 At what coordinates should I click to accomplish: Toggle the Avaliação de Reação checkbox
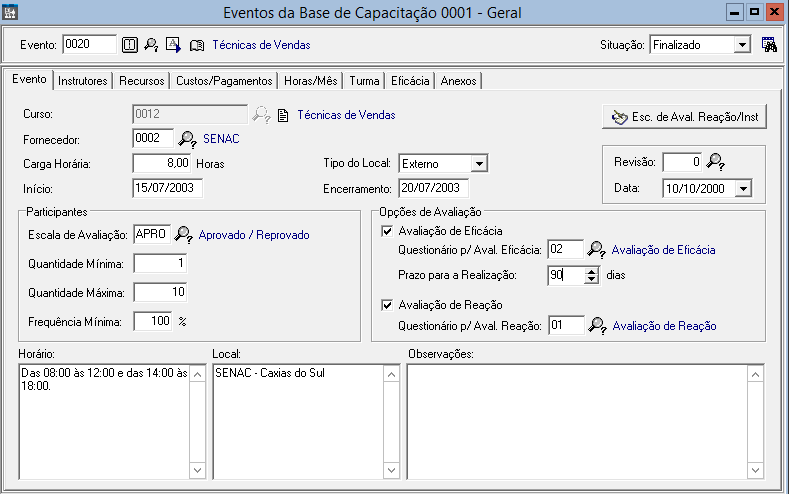tap(388, 305)
